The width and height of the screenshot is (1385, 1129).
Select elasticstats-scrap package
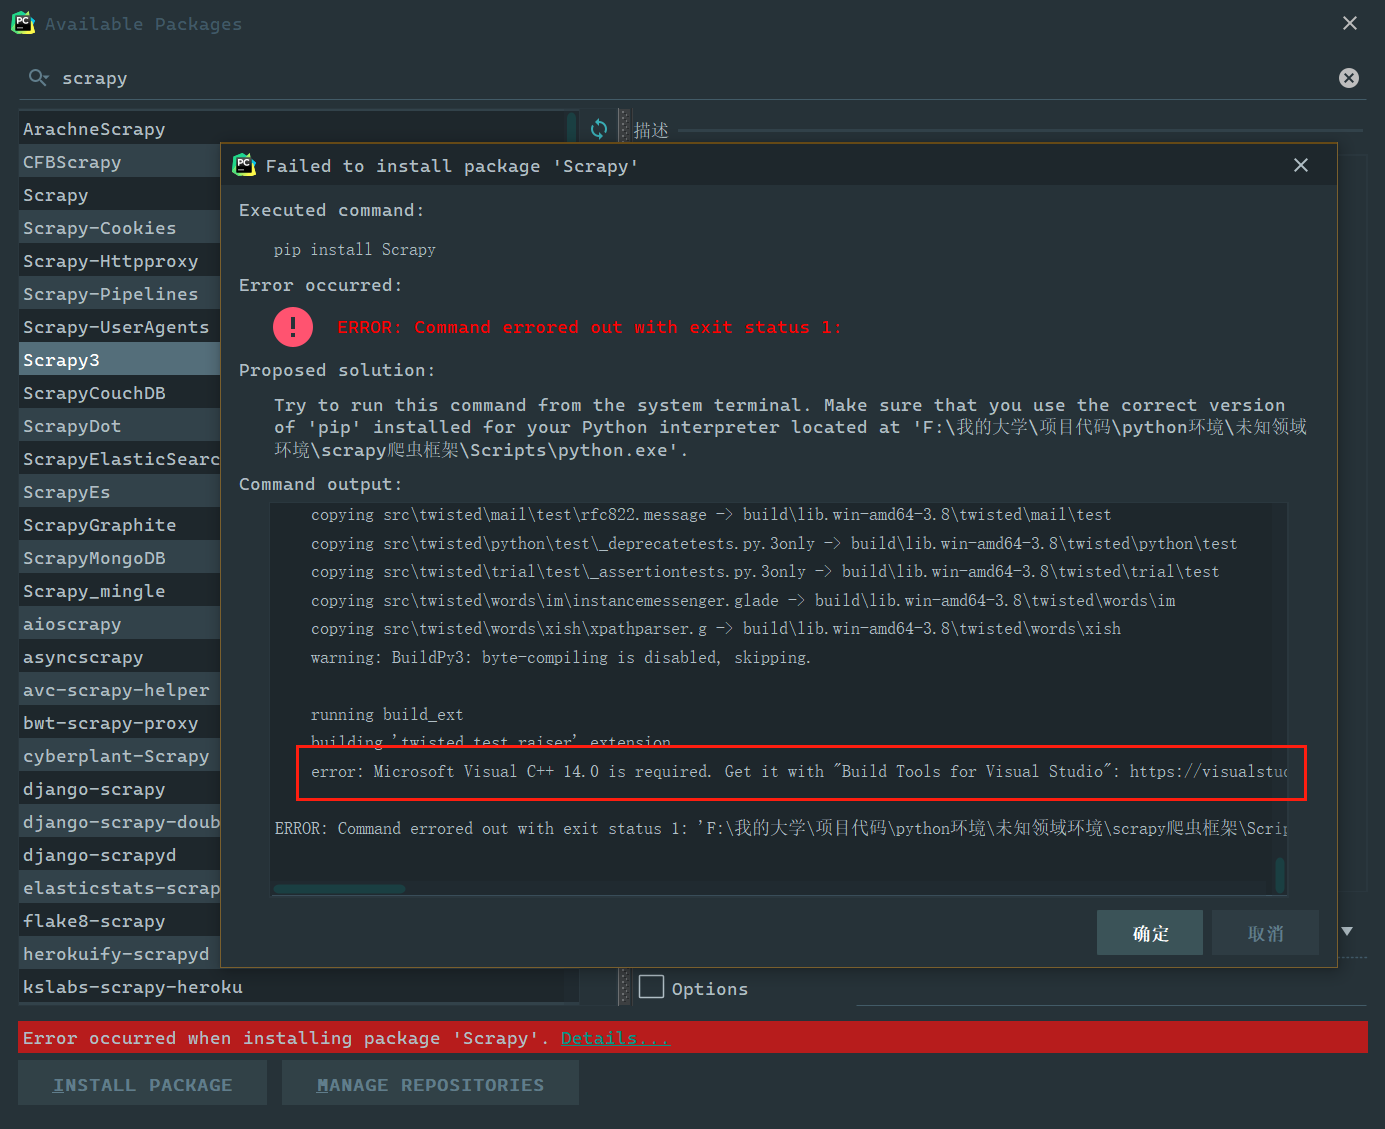click(120, 888)
